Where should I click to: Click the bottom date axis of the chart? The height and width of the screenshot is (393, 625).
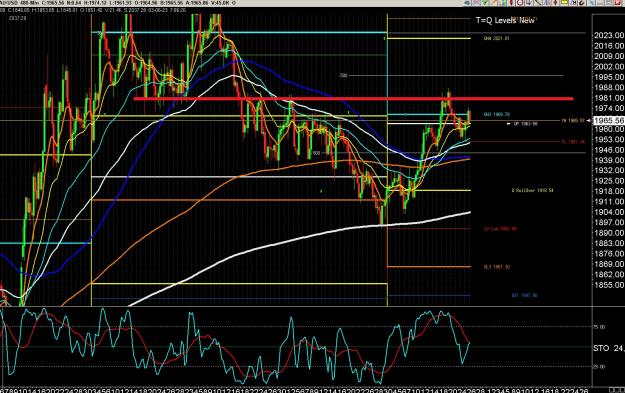pos(295,390)
